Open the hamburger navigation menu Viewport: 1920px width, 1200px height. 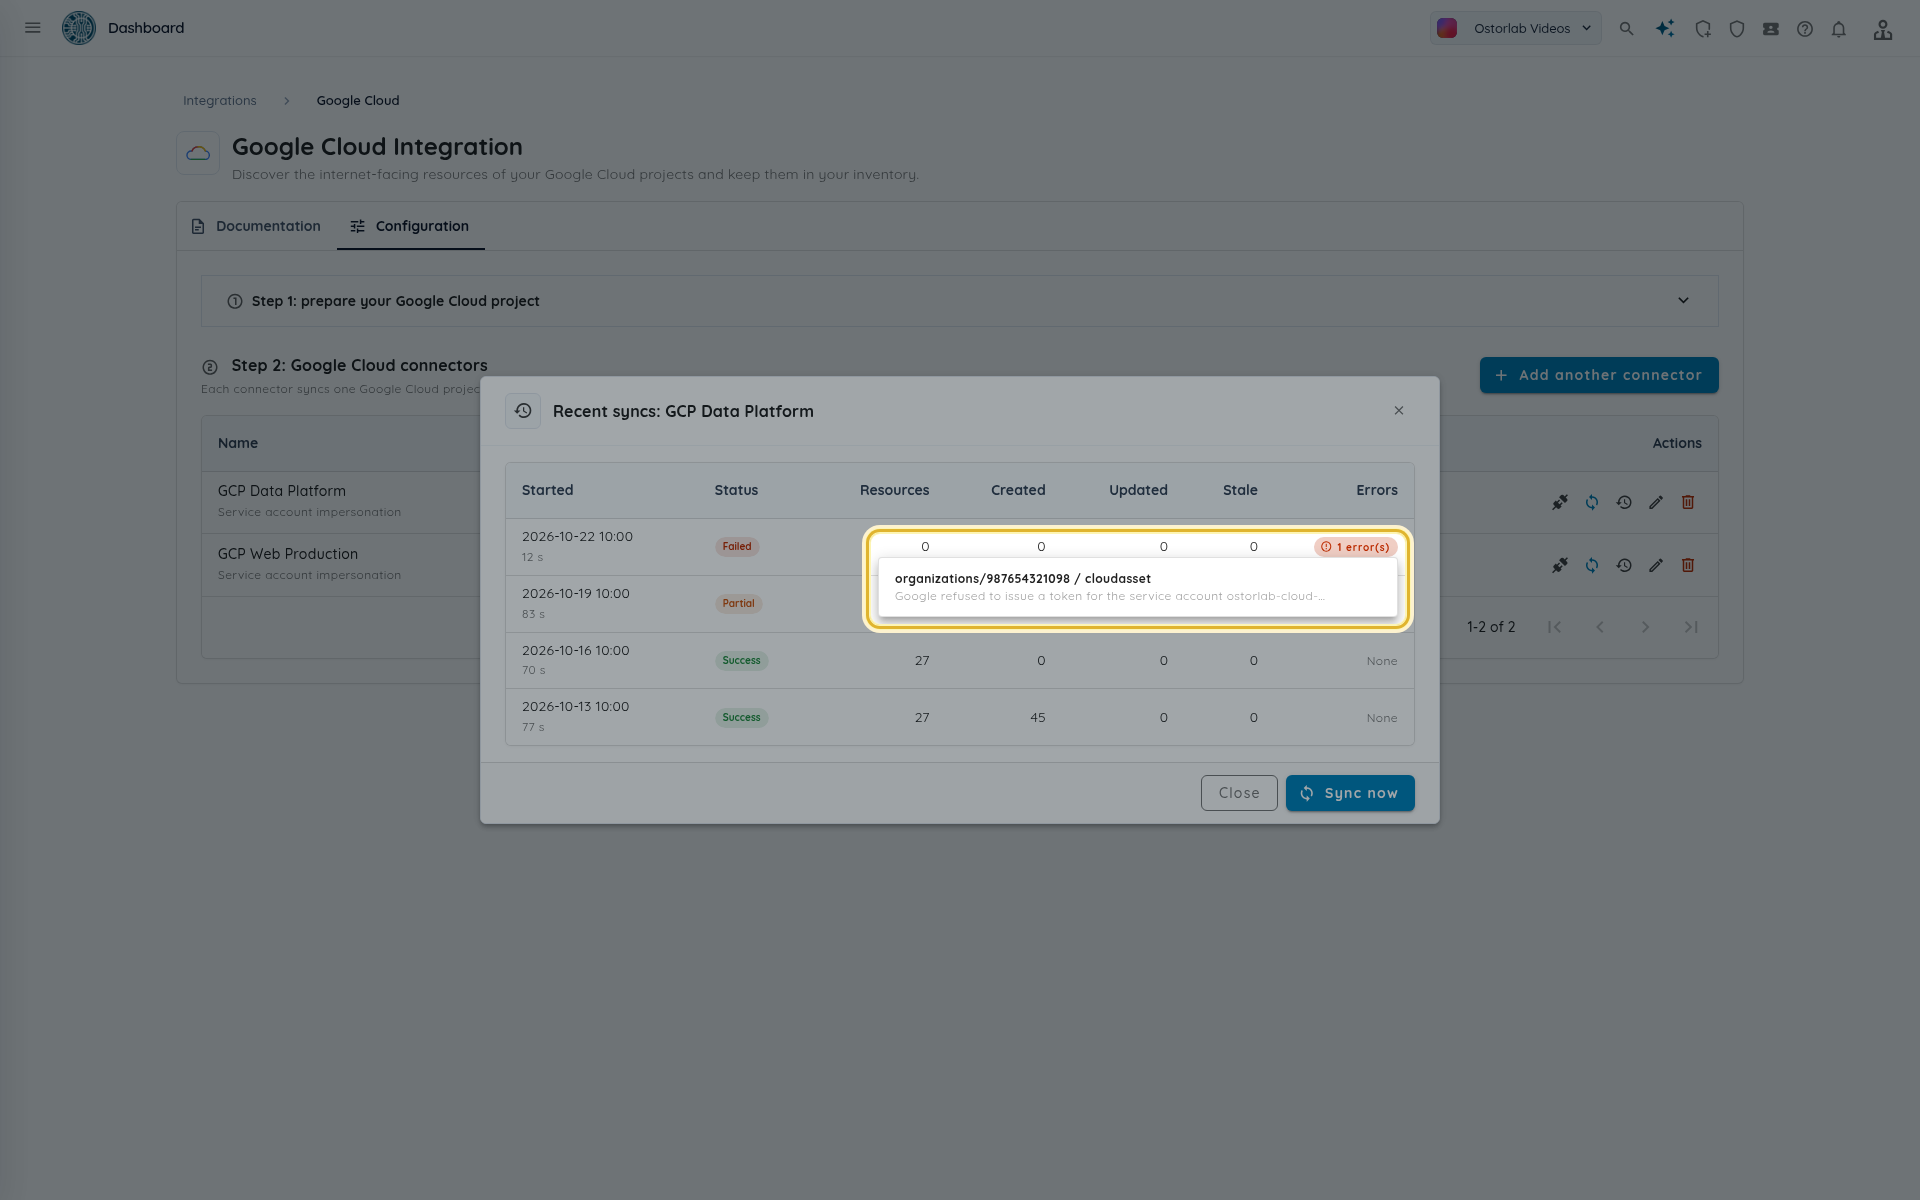[x=33, y=28]
